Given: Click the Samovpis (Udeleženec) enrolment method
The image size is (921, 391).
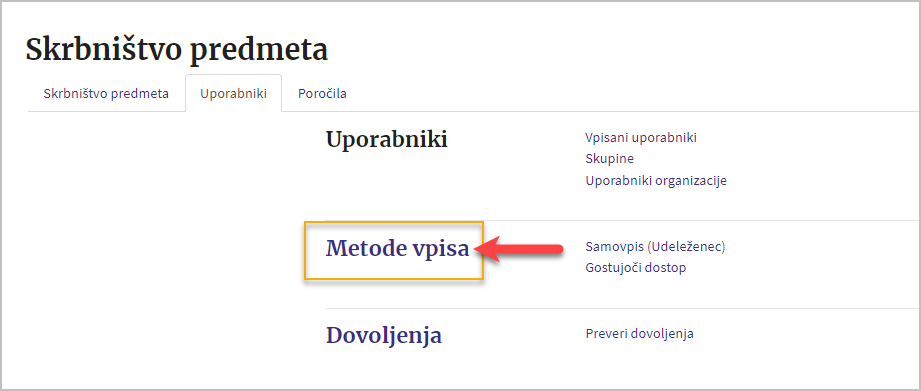Looking at the screenshot, I should [656, 247].
